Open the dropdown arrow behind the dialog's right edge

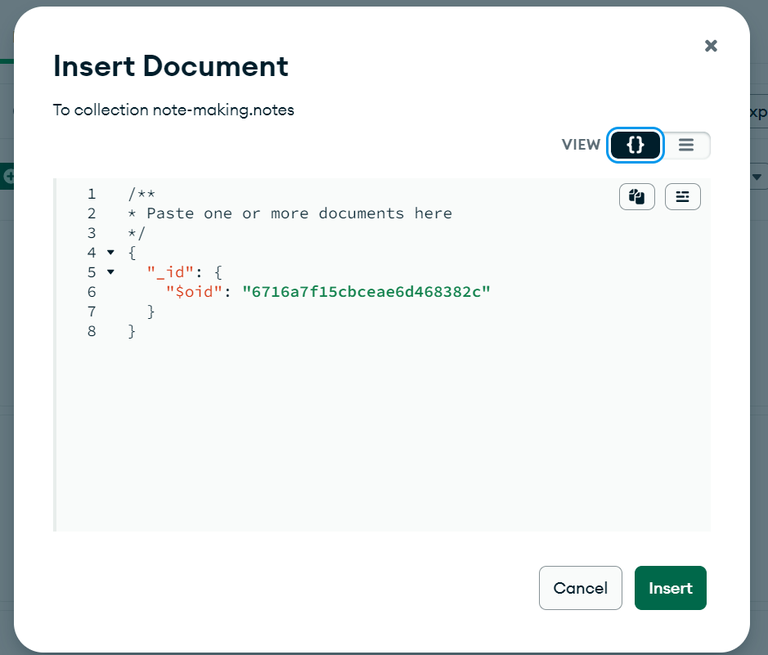click(x=757, y=176)
